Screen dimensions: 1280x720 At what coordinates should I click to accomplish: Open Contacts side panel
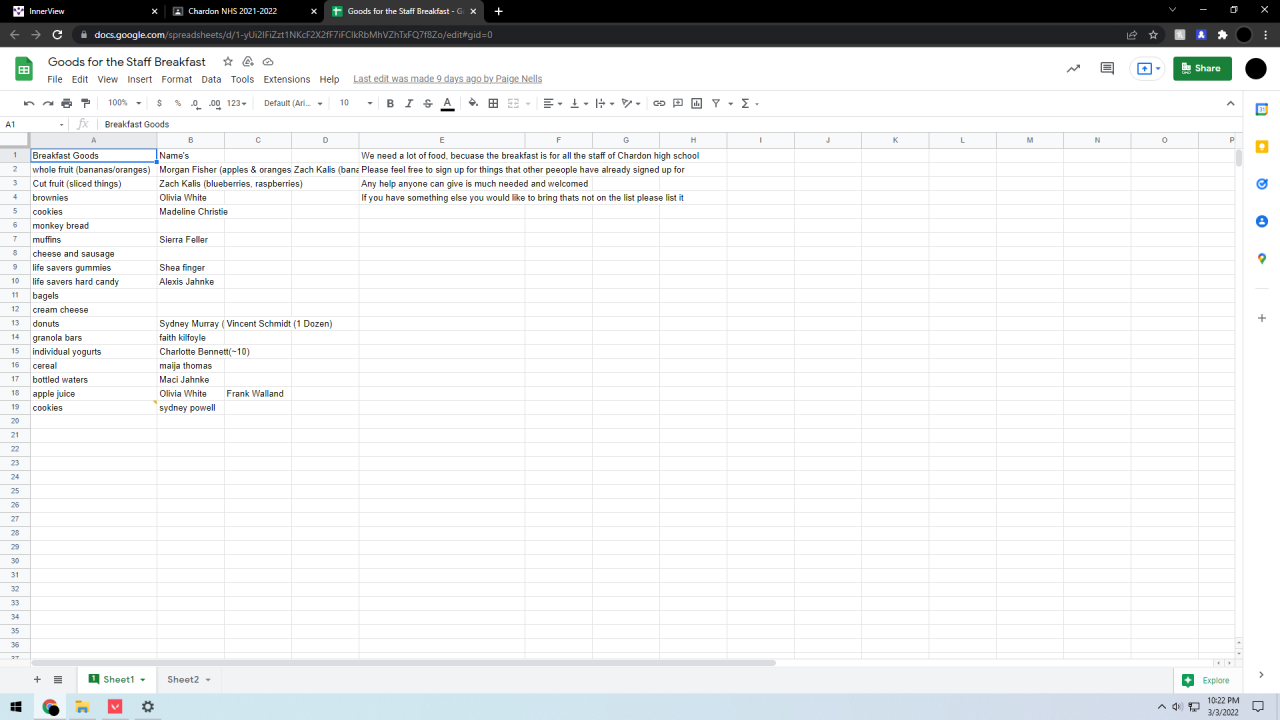[x=1262, y=221]
